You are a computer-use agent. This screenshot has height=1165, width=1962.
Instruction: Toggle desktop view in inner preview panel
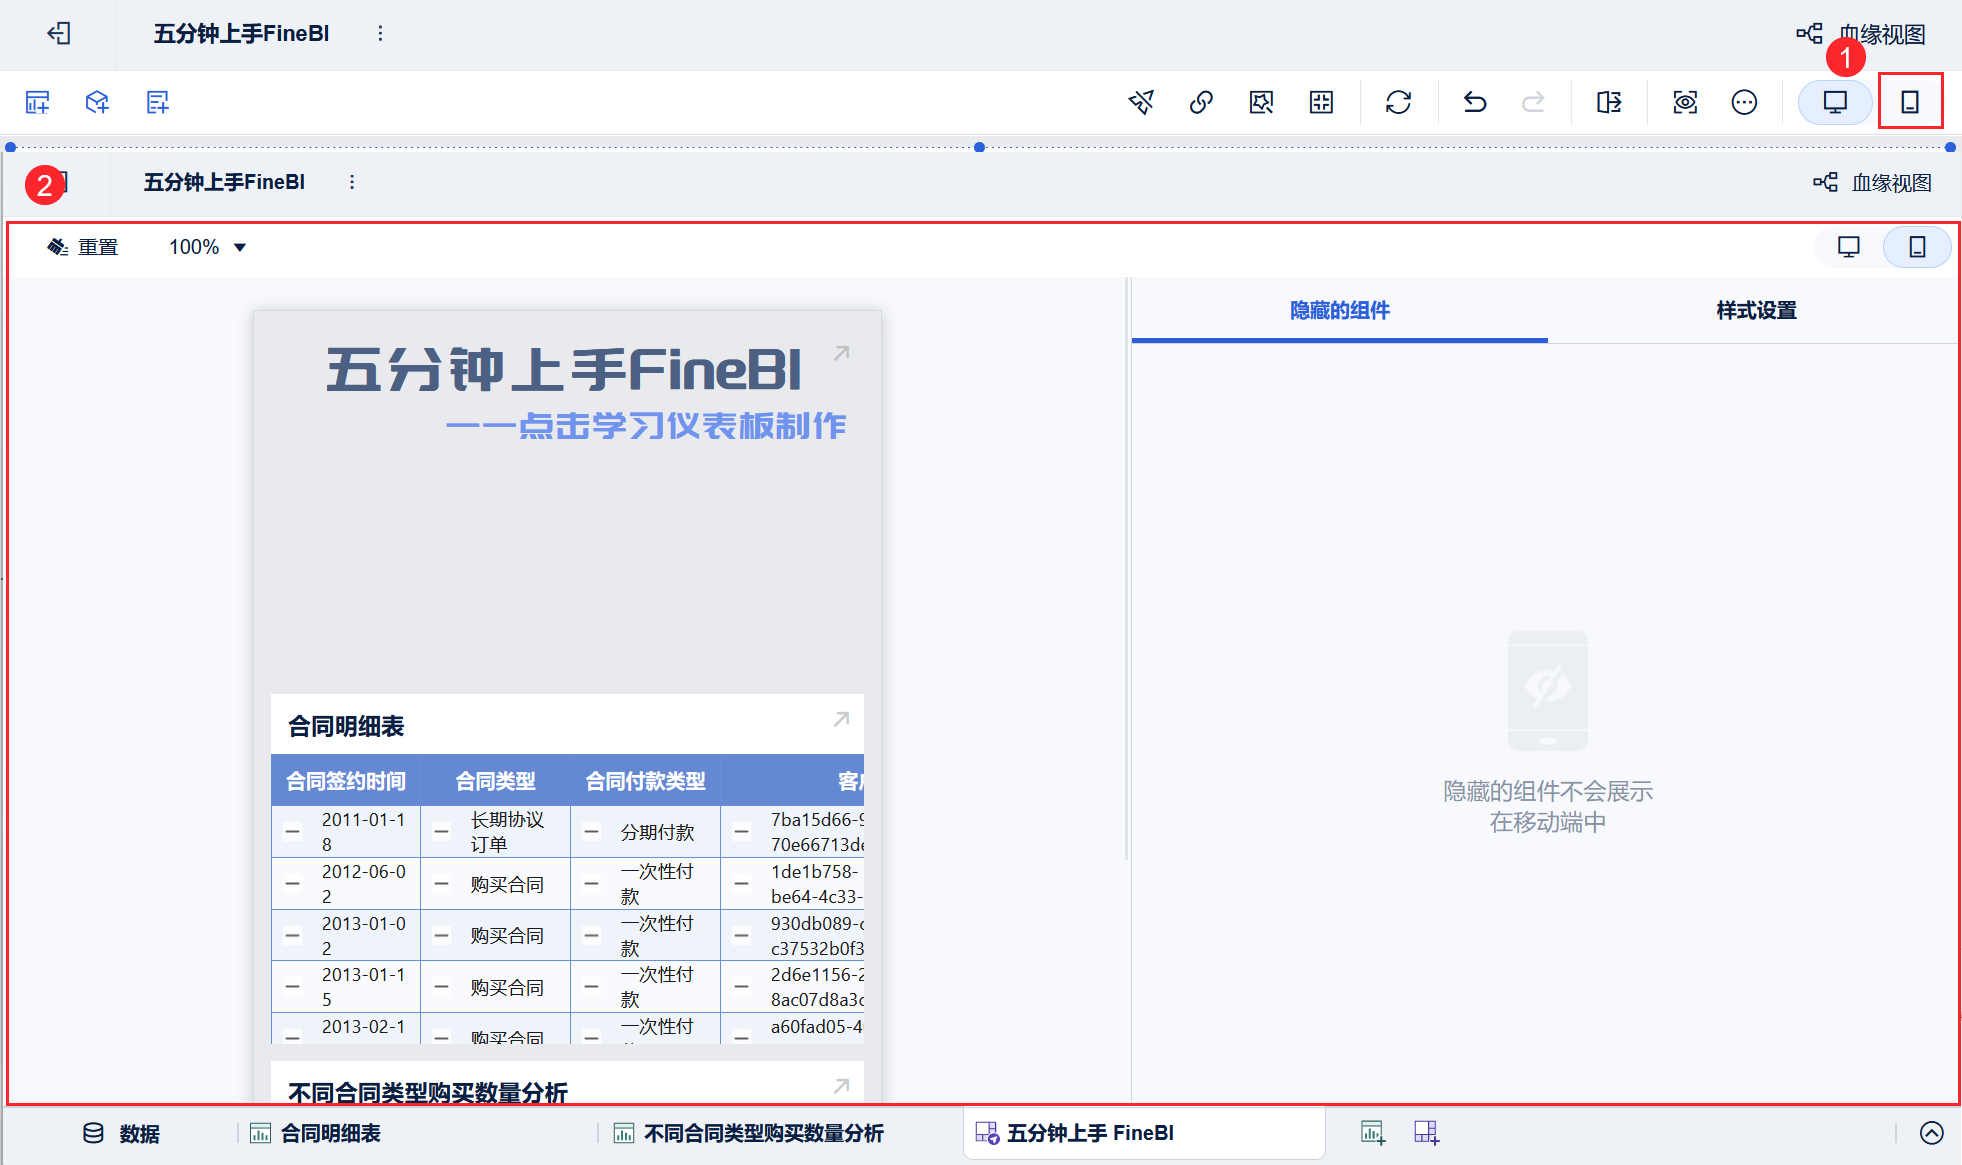[x=1848, y=247]
